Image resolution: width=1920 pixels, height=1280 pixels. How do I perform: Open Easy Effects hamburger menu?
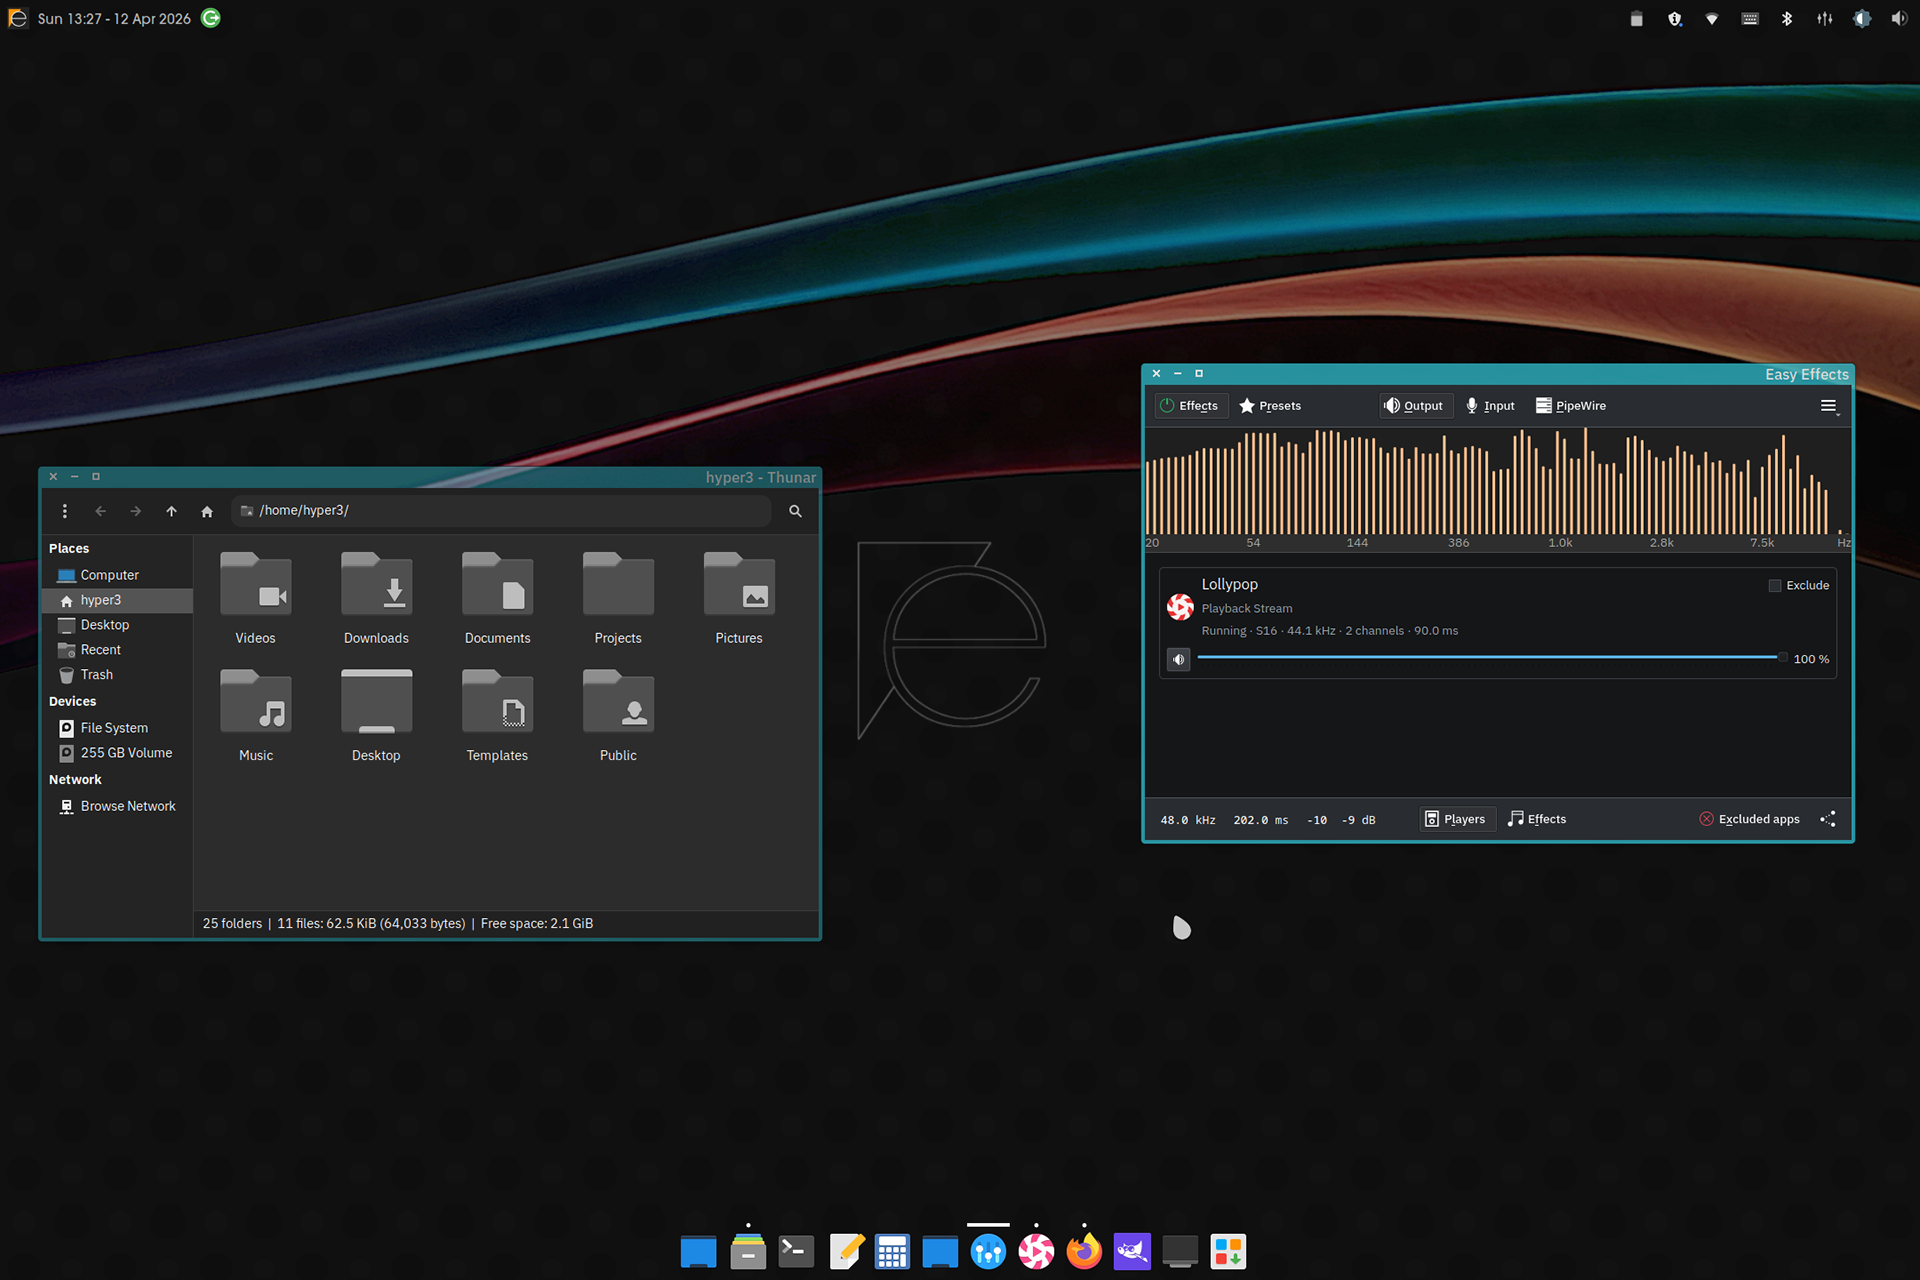[x=1828, y=406]
